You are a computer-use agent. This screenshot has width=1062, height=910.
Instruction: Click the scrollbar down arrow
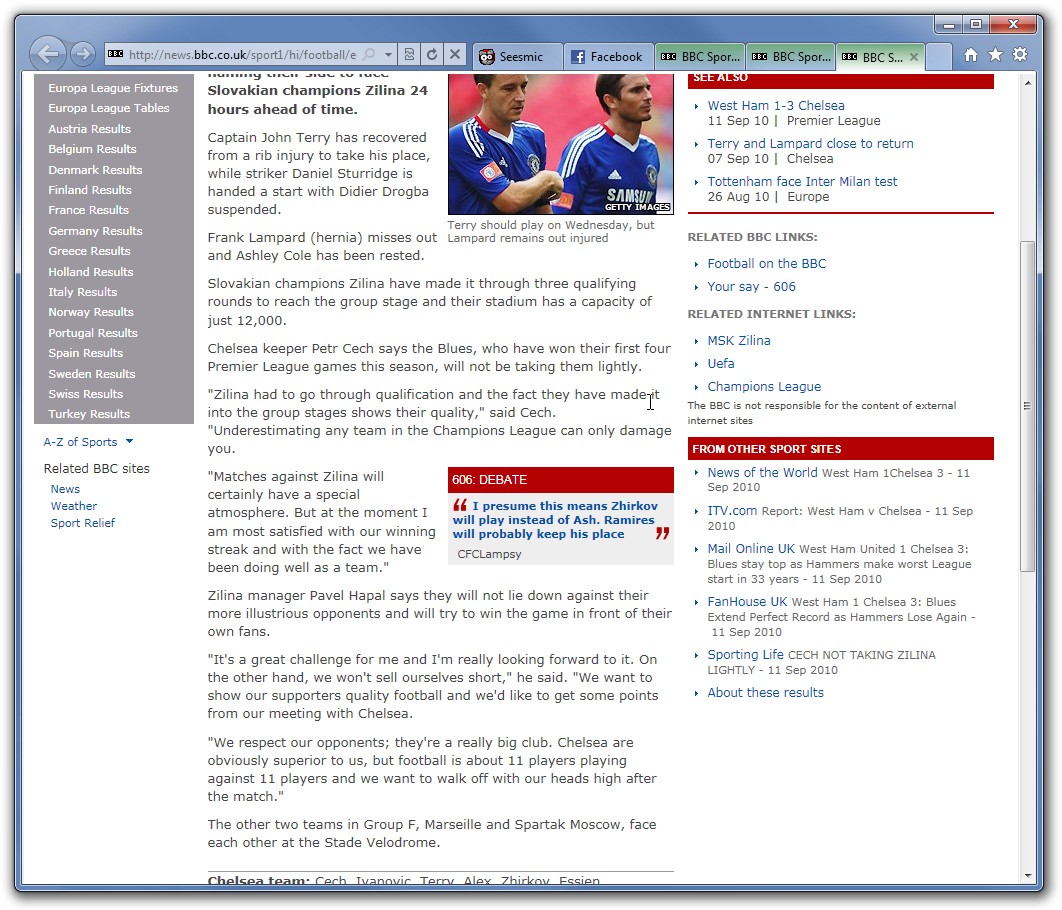click(x=1027, y=875)
